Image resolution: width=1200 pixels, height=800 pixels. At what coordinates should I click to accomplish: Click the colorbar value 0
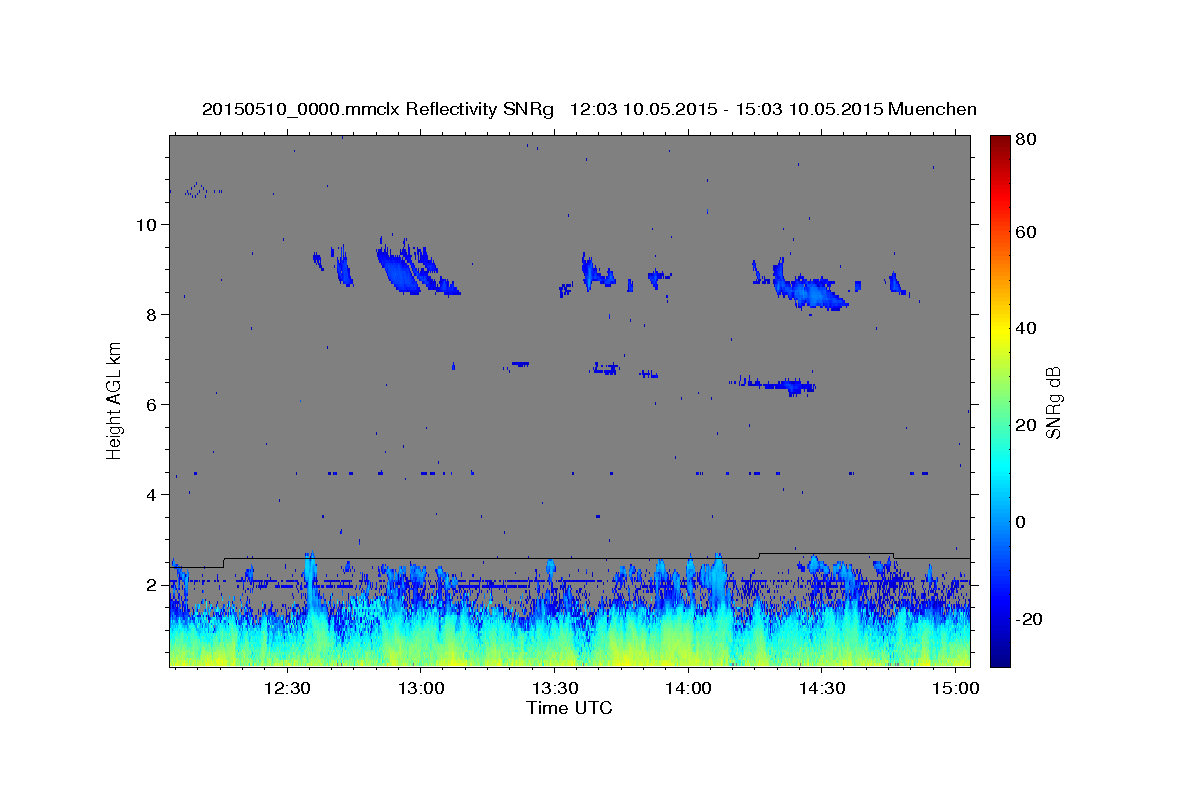(1020, 521)
